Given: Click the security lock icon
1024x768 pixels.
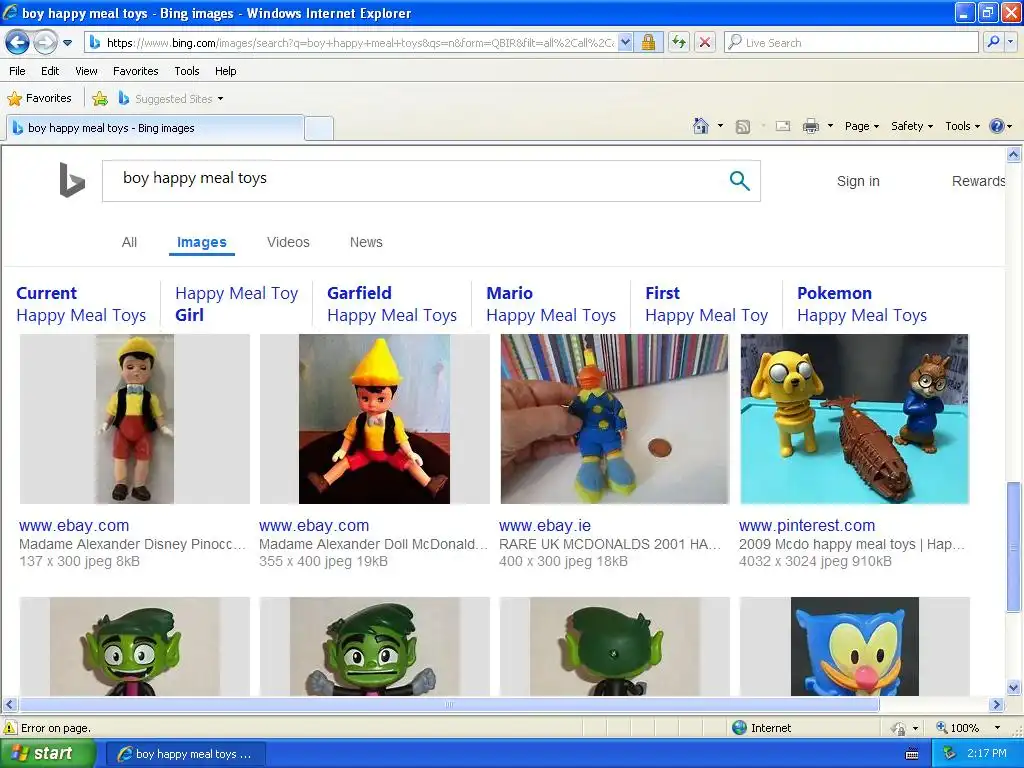Looking at the screenshot, I should click(648, 42).
